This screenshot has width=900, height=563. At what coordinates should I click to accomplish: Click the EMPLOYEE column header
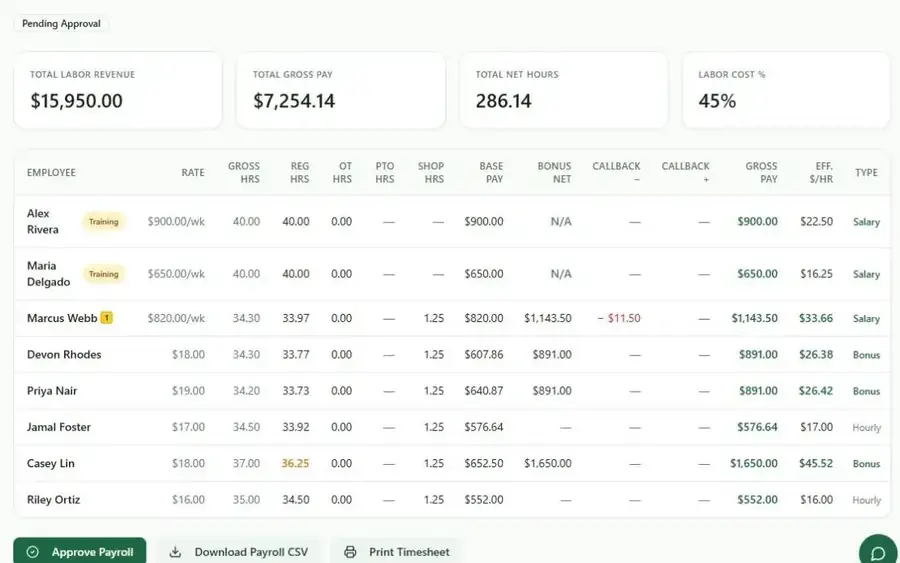click(51, 172)
